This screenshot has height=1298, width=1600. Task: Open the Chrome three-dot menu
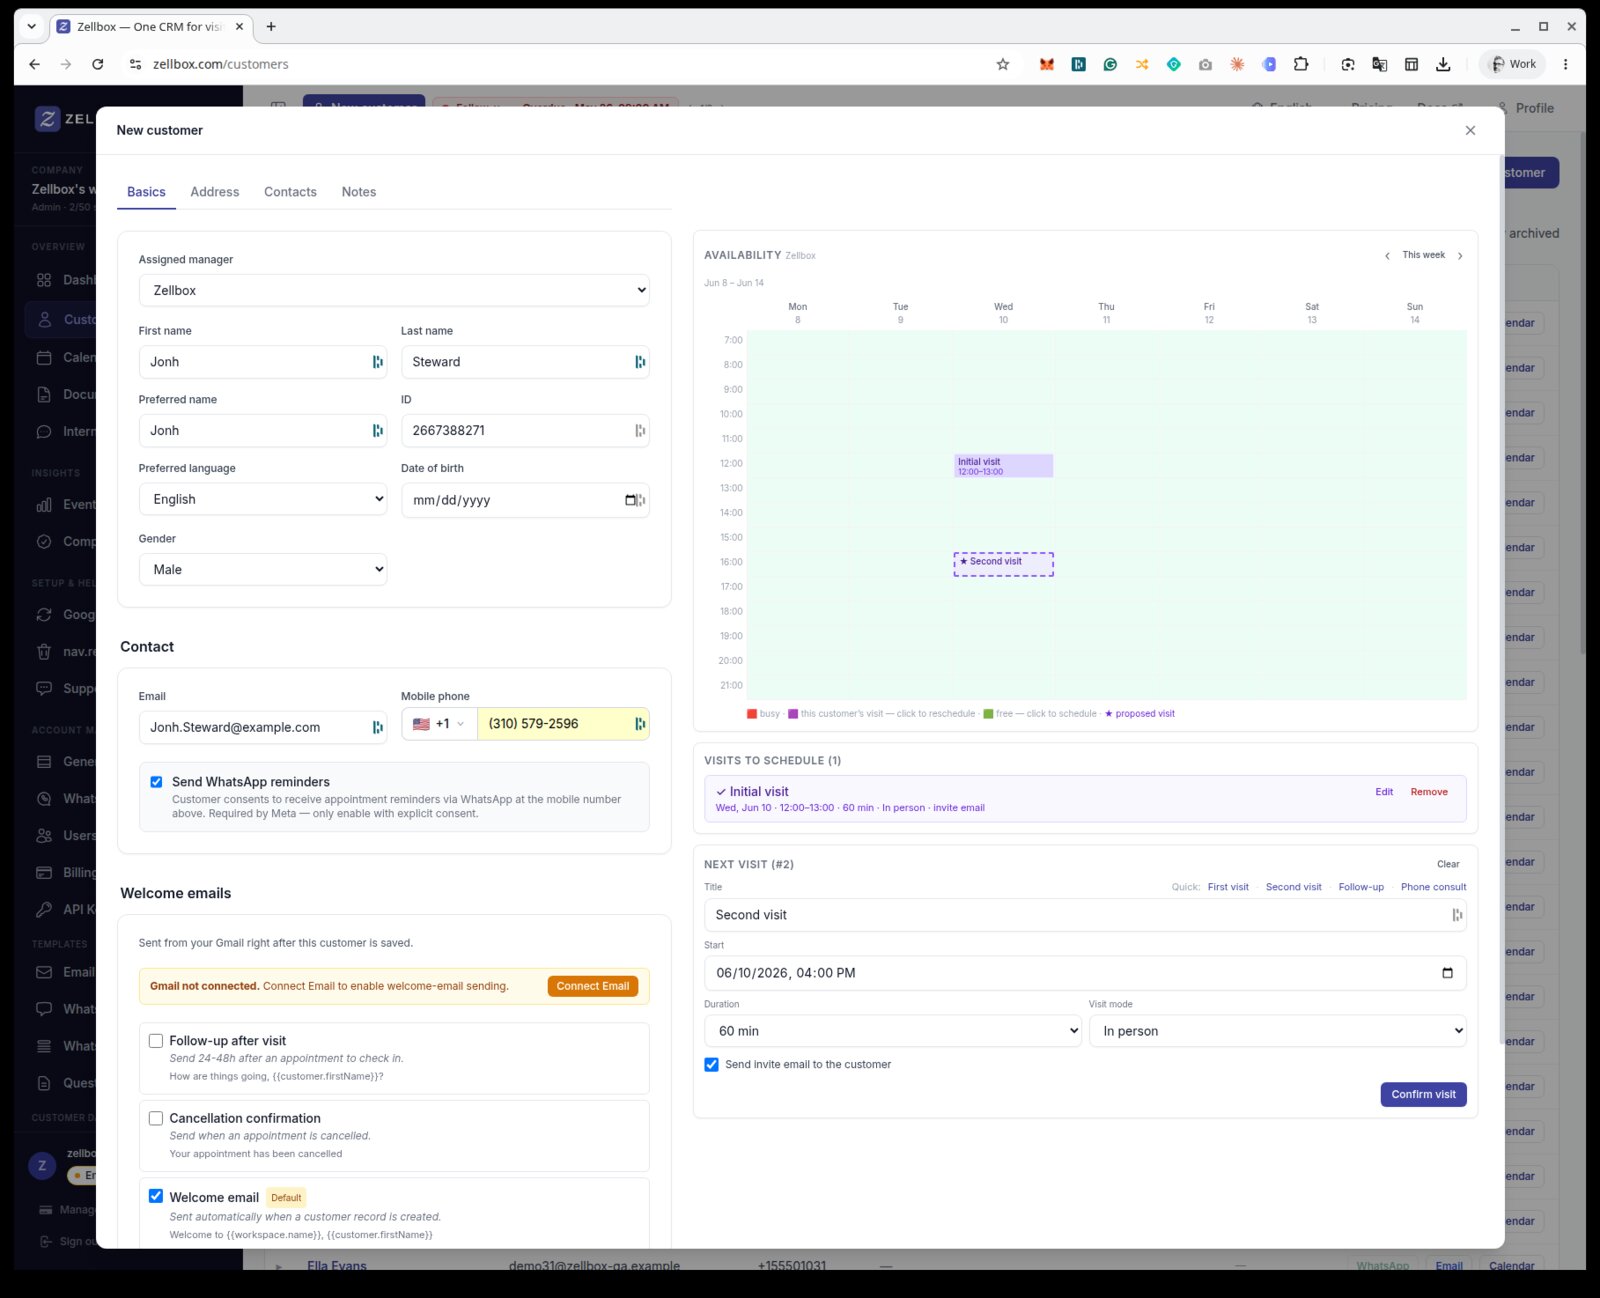1566,64
